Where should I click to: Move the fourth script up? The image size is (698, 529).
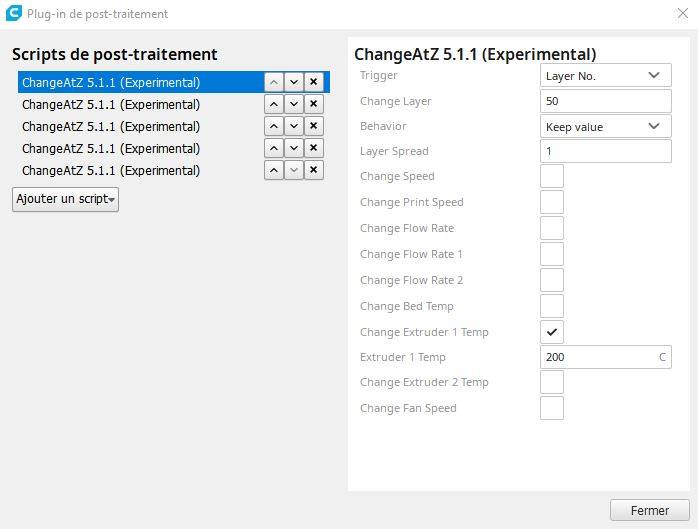(274, 148)
